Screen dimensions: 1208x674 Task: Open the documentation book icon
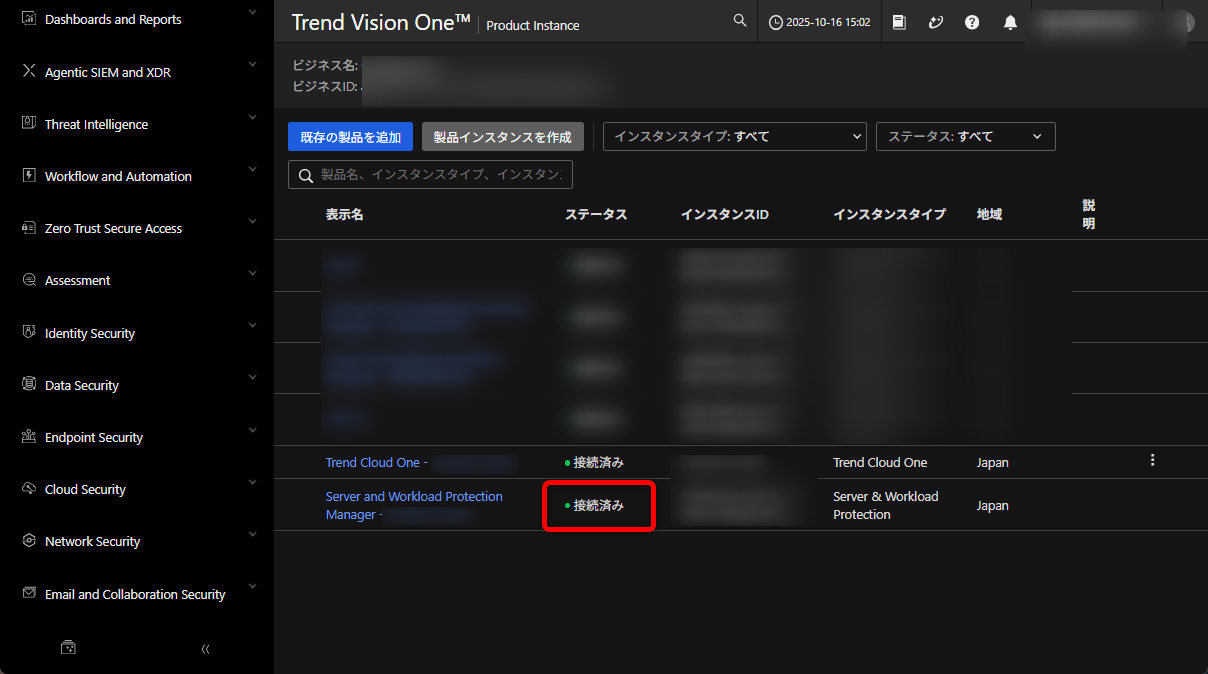pyautogui.click(x=899, y=22)
